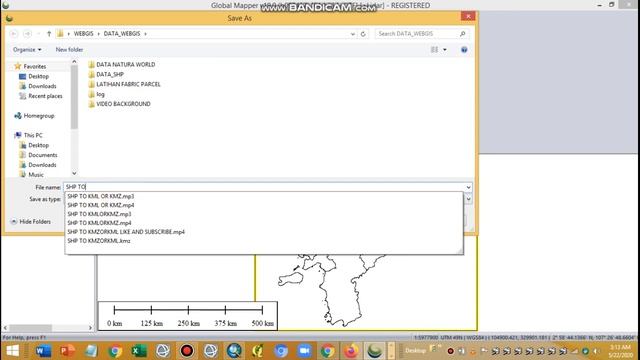Screen dimensions: 640x360
Task: Click Hide Folders
Action: tap(31, 222)
